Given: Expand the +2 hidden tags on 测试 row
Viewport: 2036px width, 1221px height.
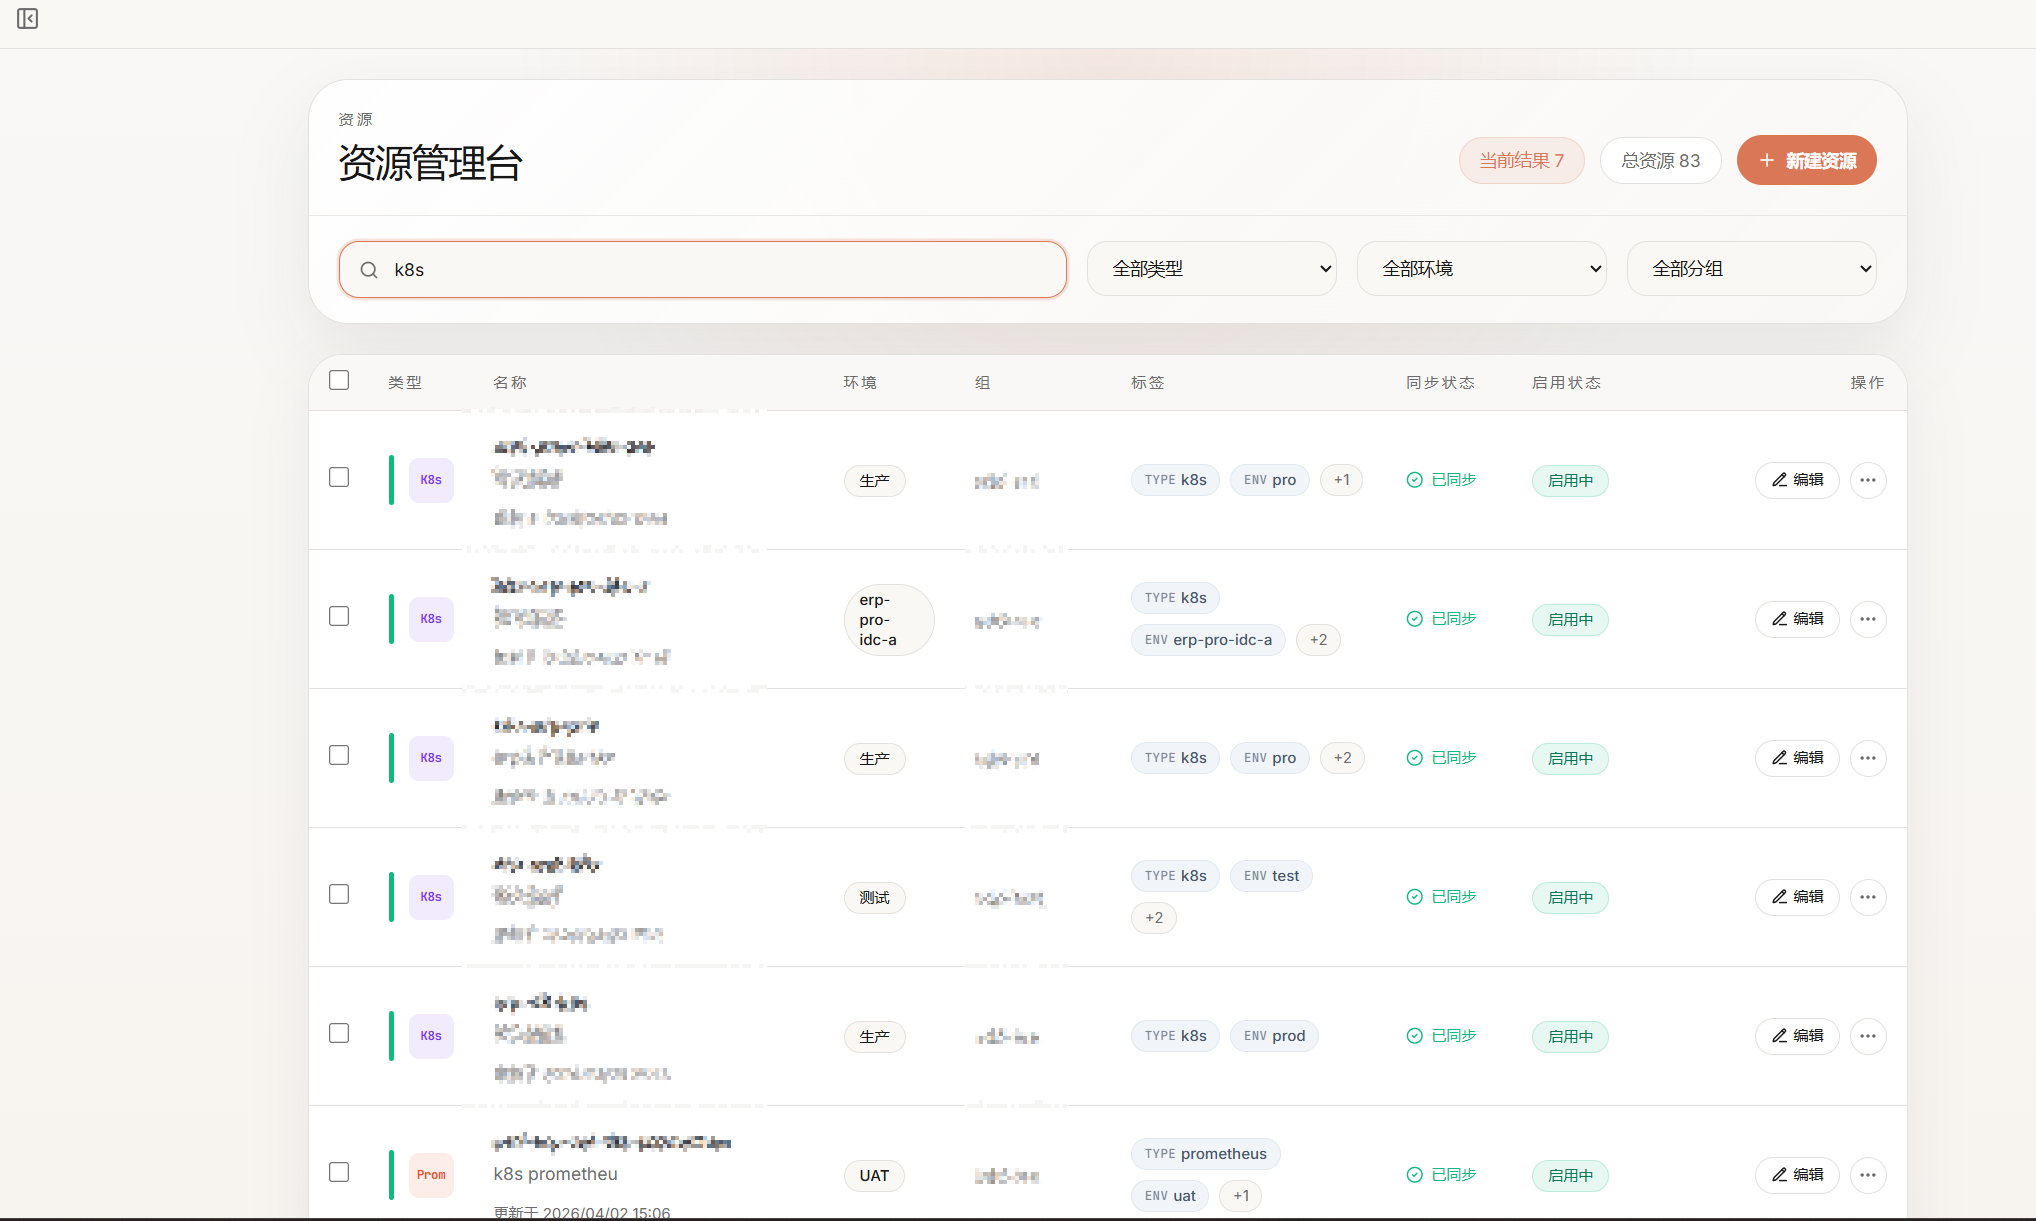Looking at the screenshot, I should 1153,917.
